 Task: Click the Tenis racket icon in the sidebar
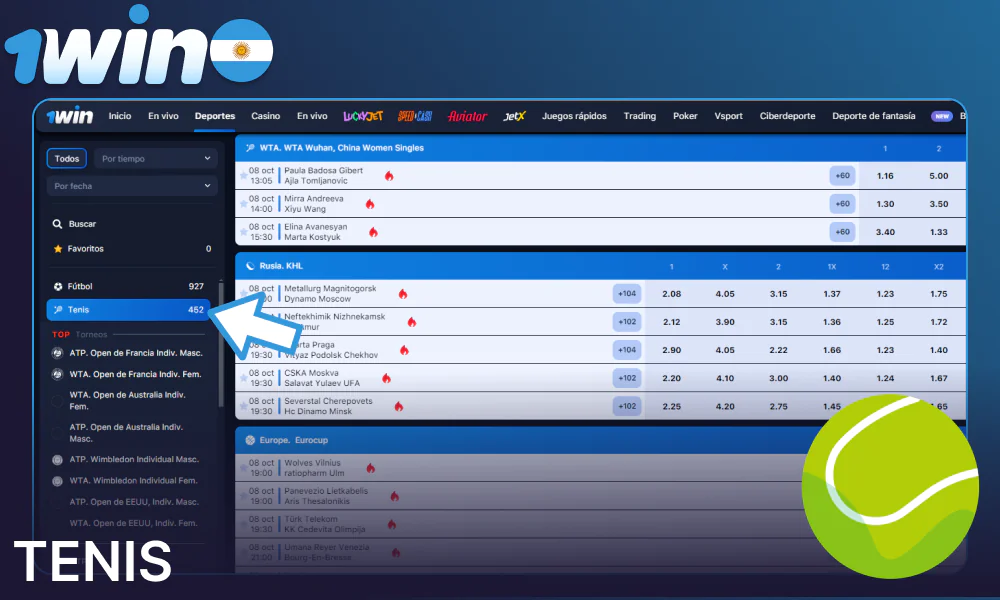[x=56, y=309]
